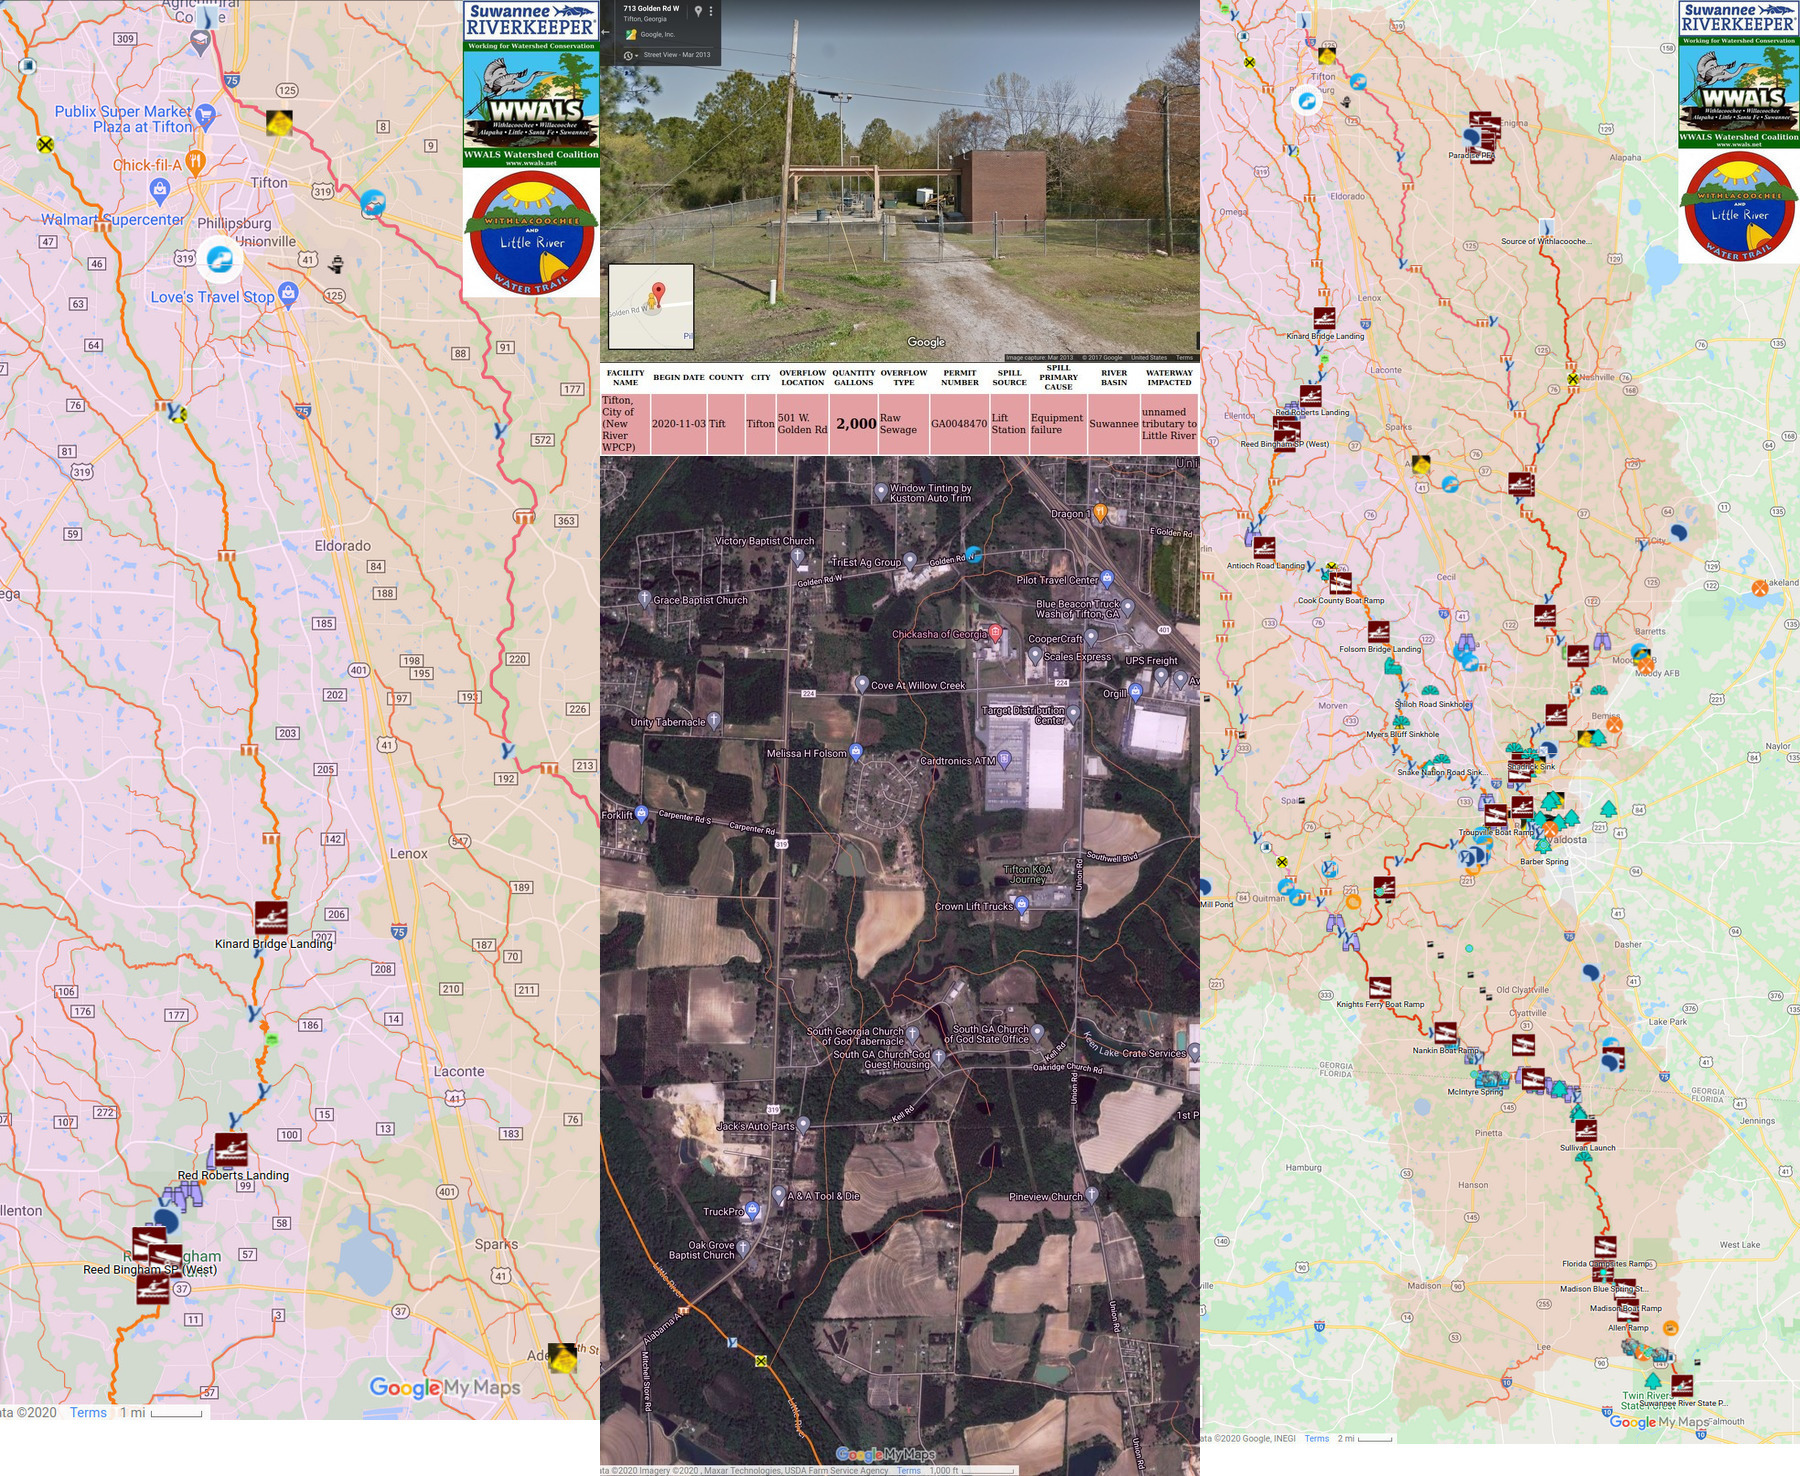The height and width of the screenshot is (1476, 1800).
Task: Open the three-dot menu in the Street View panel
Action: pyautogui.click(x=711, y=11)
